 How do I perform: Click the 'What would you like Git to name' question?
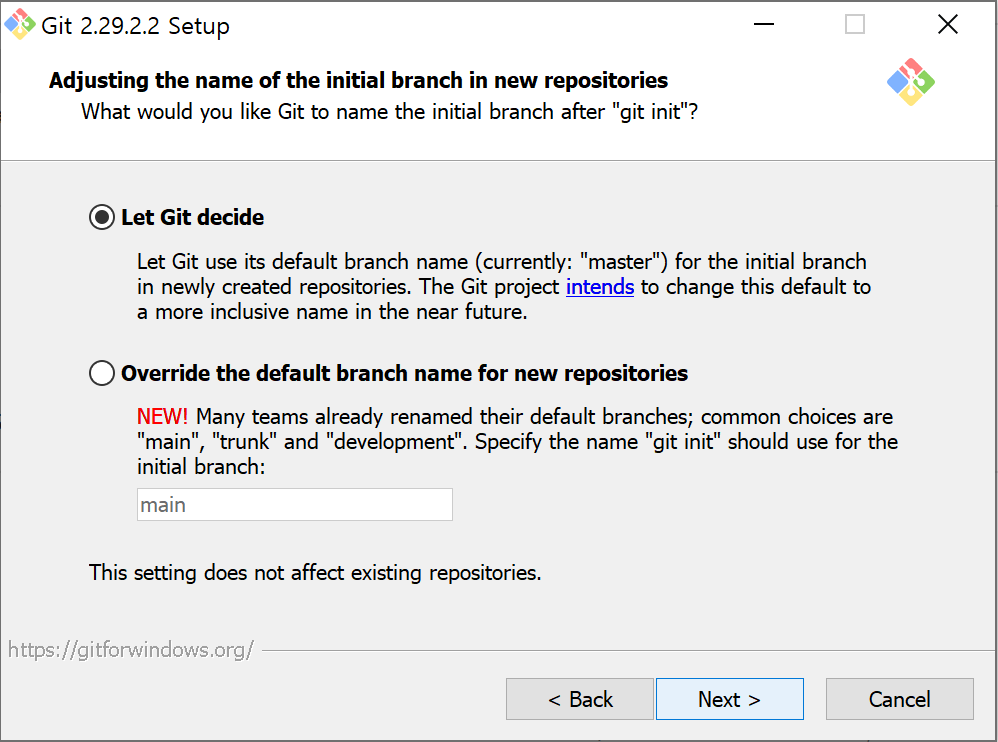[x=390, y=112]
